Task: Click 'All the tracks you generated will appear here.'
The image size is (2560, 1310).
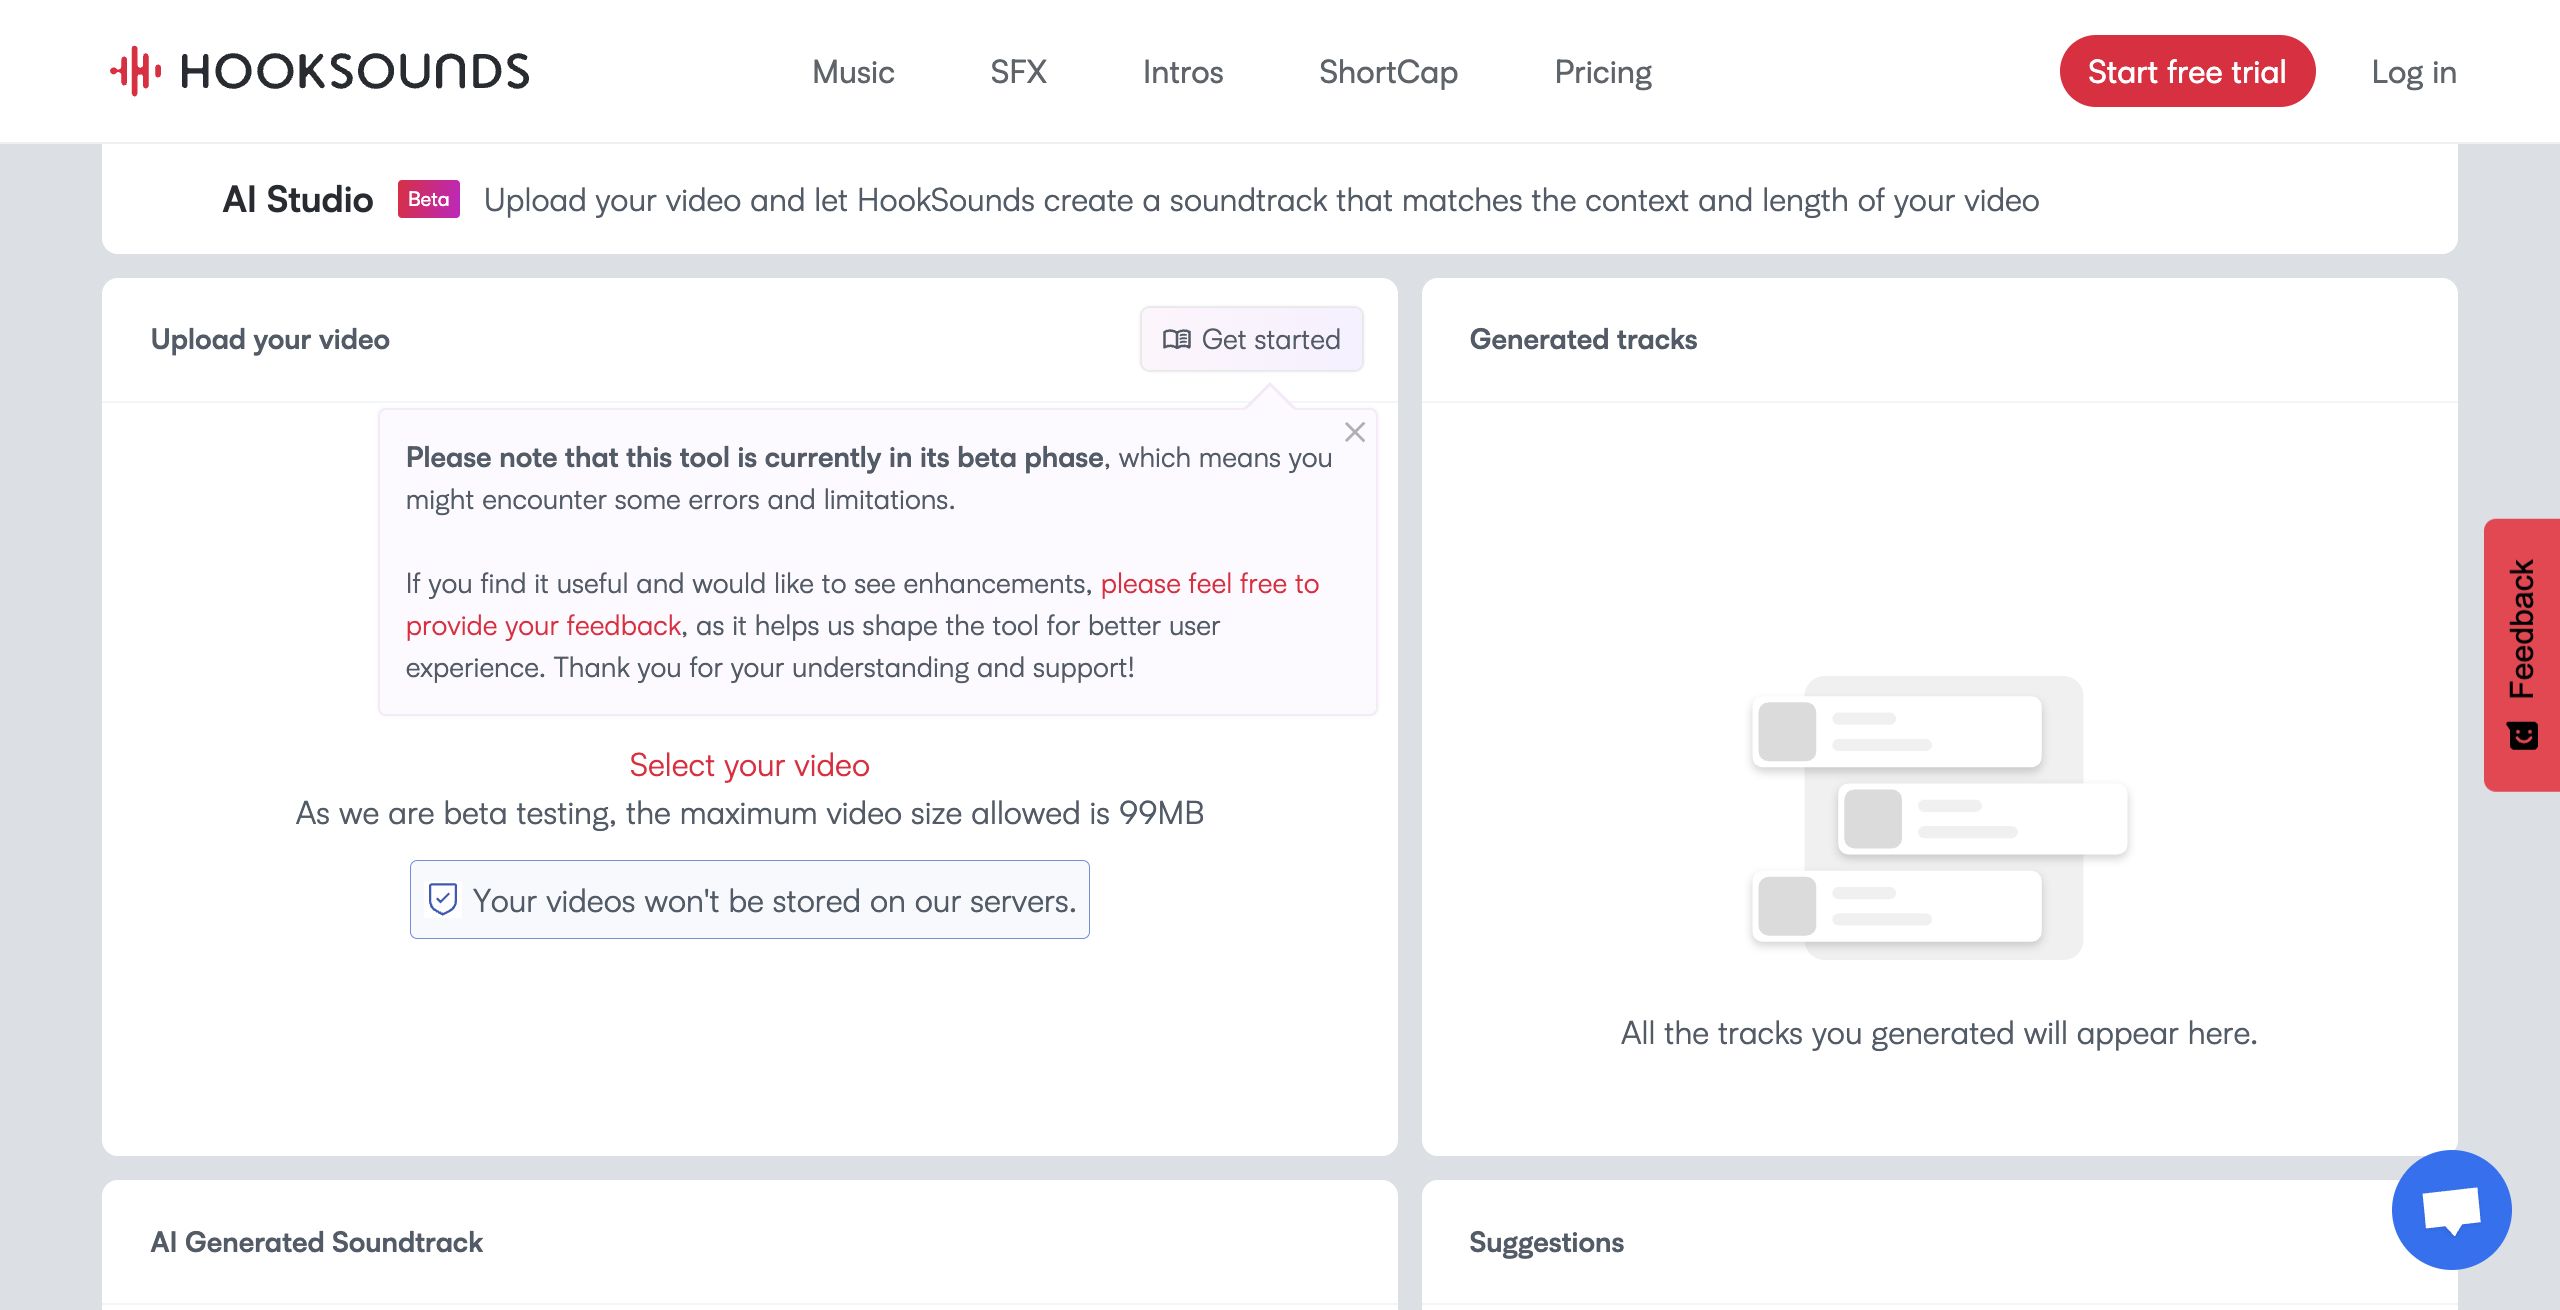Action: (x=1939, y=1033)
